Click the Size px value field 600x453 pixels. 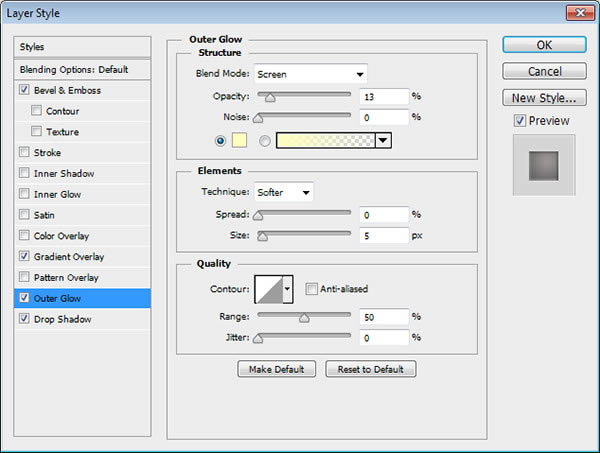(384, 235)
